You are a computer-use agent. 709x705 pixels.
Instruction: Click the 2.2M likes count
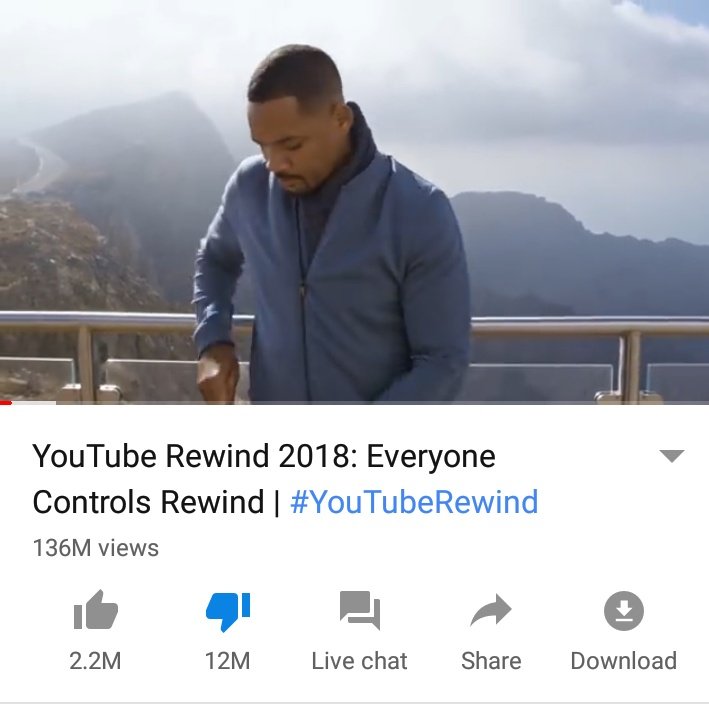[x=95, y=661]
